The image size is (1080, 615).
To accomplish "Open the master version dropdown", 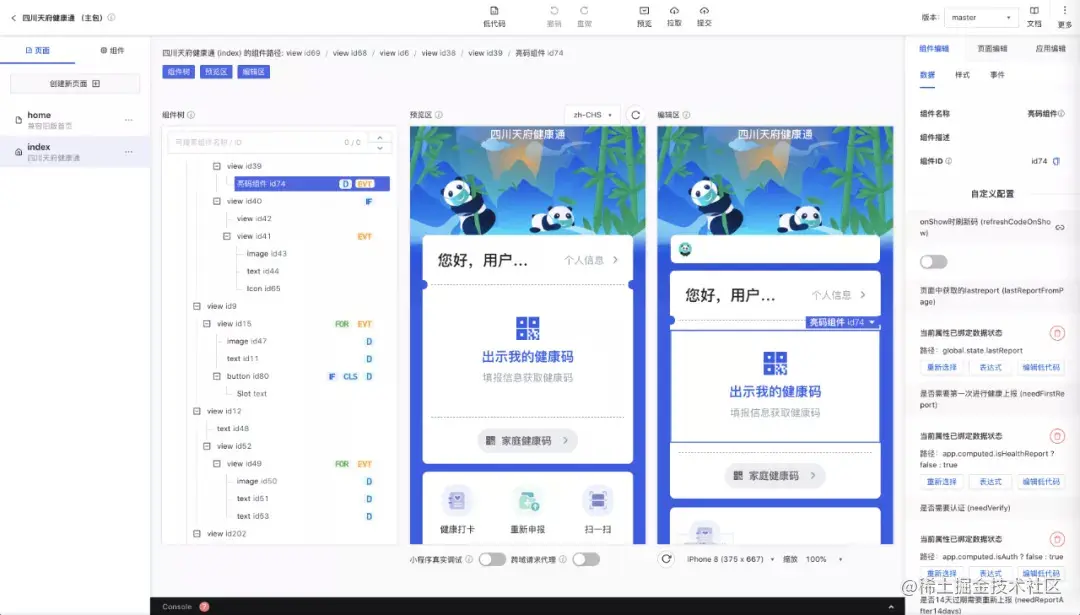I will (x=983, y=16).
